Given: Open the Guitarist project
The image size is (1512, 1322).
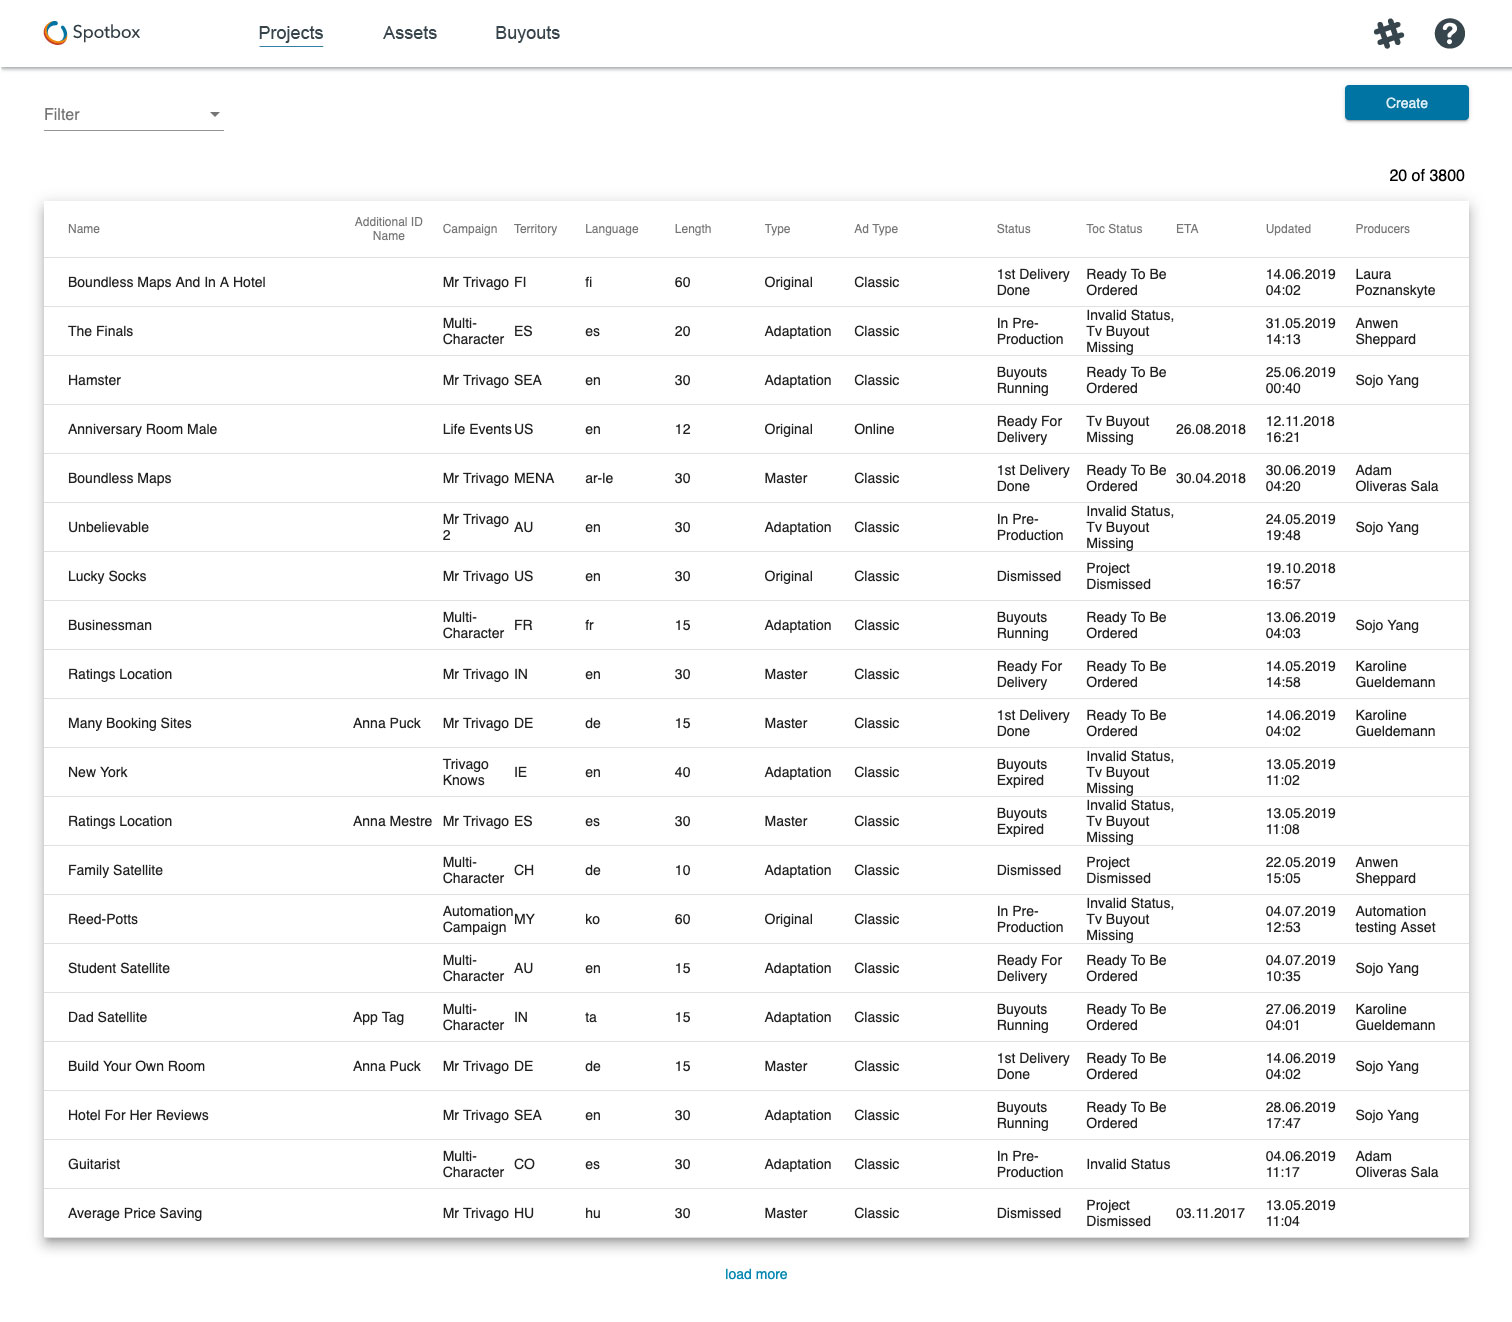Looking at the screenshot, I should coord(94,1164).
